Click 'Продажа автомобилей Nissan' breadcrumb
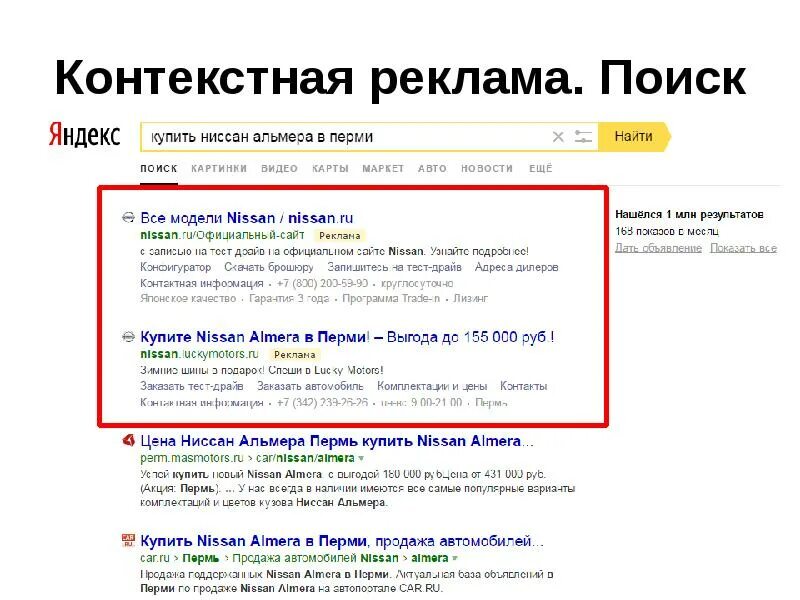The height and width of the screenshot is (600, 800). pyautogui.click(x=315, y=558)
